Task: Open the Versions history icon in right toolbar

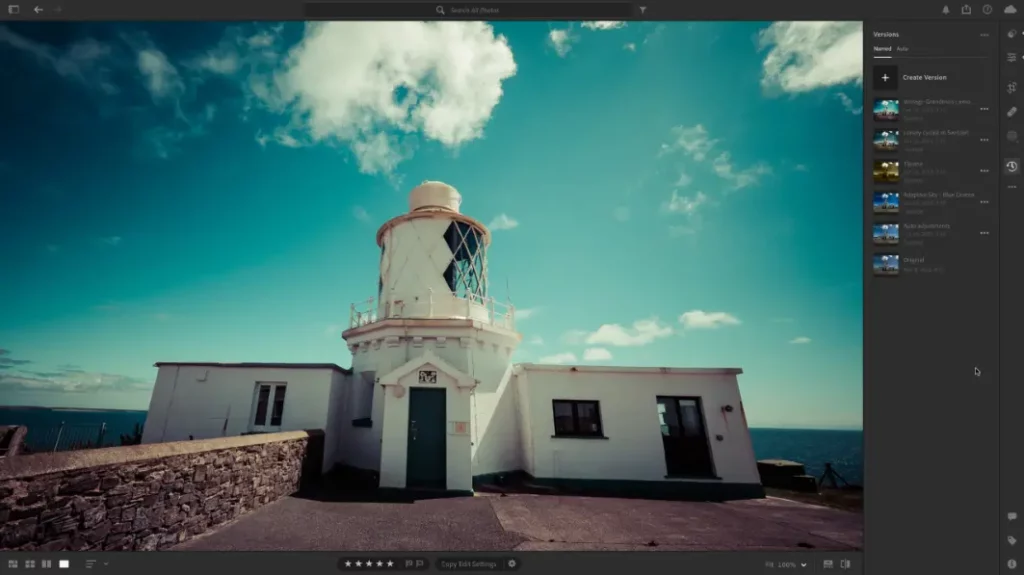Action: pos(1012,166)
